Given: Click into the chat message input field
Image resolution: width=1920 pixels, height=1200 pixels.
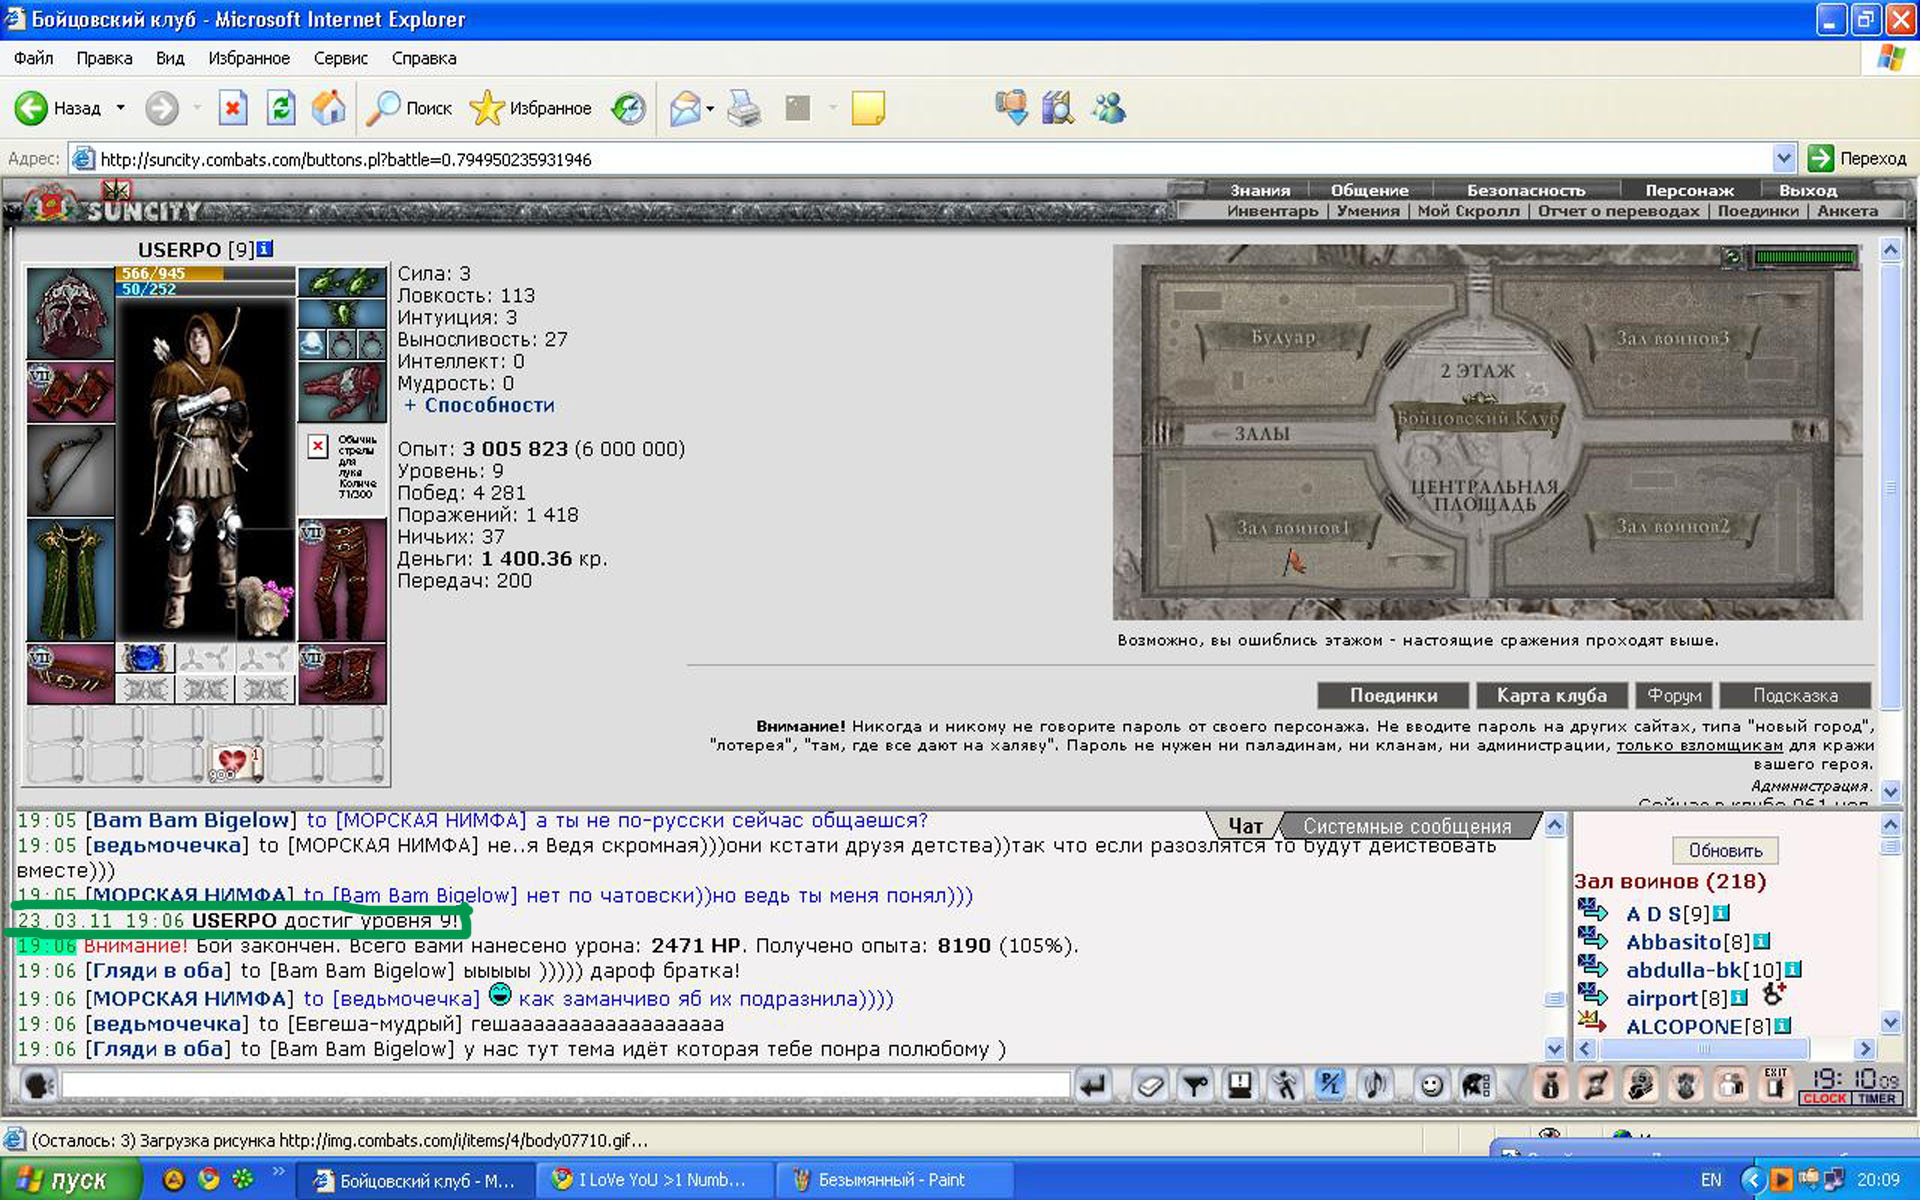Looking at the screenshot, I should pyautogui.click(x=566, y=1085).
